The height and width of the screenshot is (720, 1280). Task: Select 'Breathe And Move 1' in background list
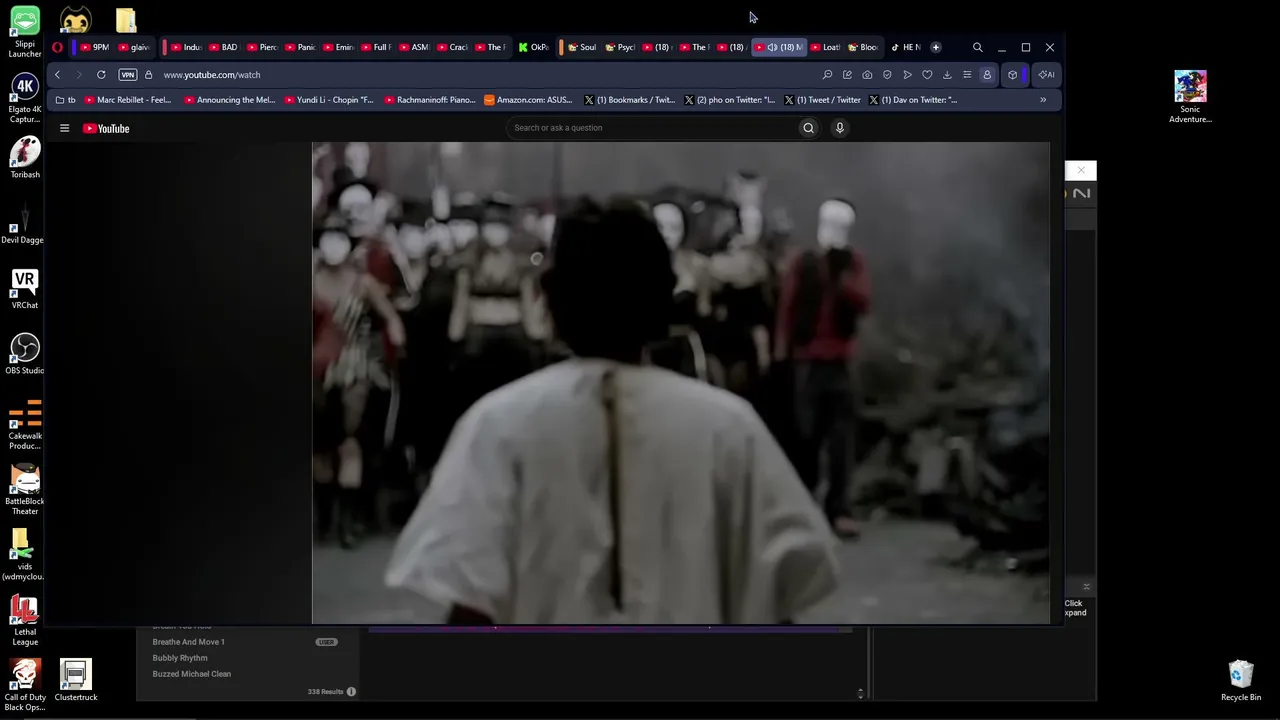[188, 642]
